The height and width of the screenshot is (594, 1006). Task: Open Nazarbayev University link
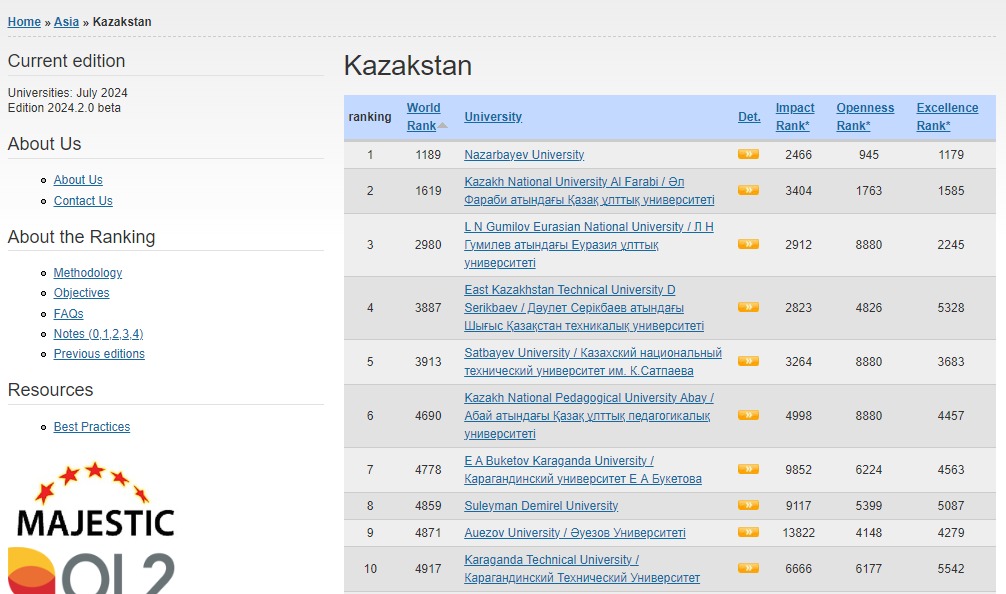point(524,155)
